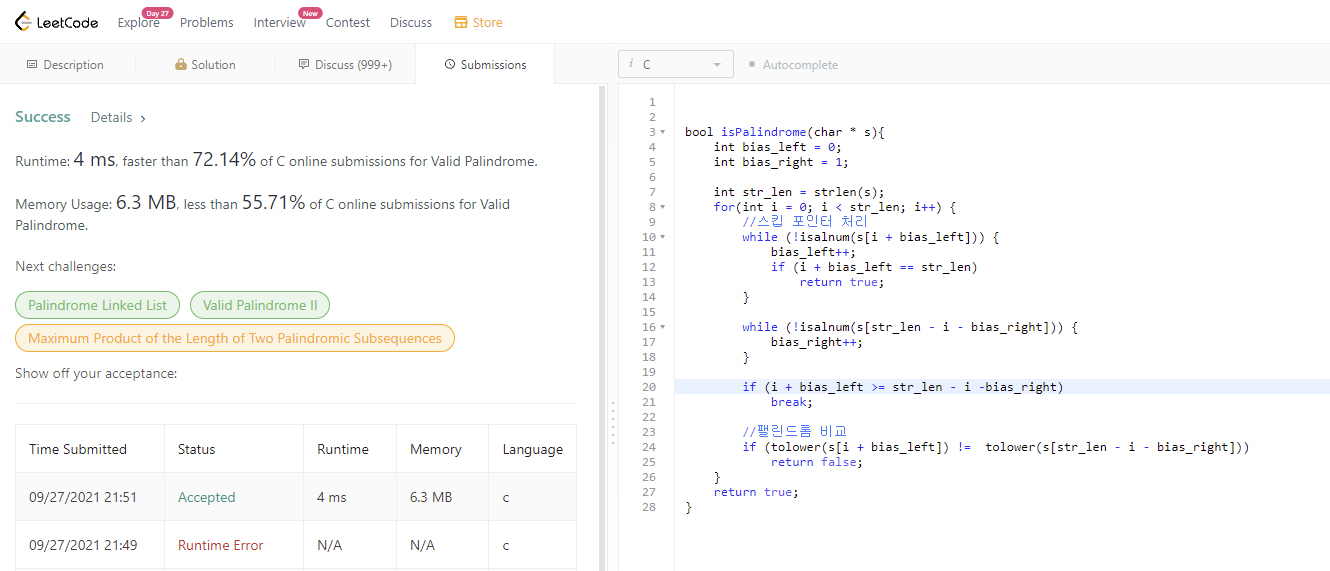Open the Accepted submission result
Viewport: 1330px width, 571px height.
207,497
